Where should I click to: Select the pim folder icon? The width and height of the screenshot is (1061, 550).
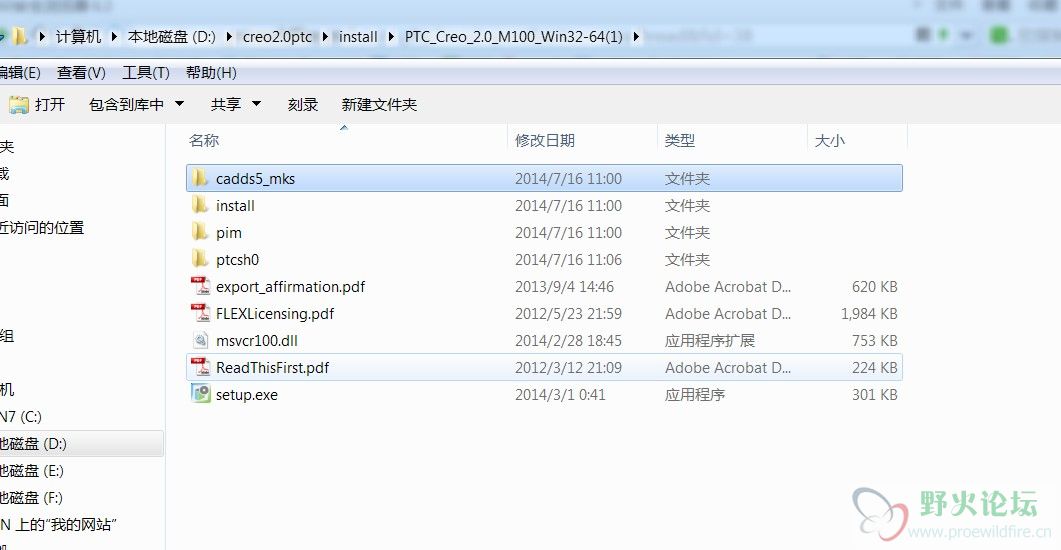pyautogui.click(x=200, y=232)
